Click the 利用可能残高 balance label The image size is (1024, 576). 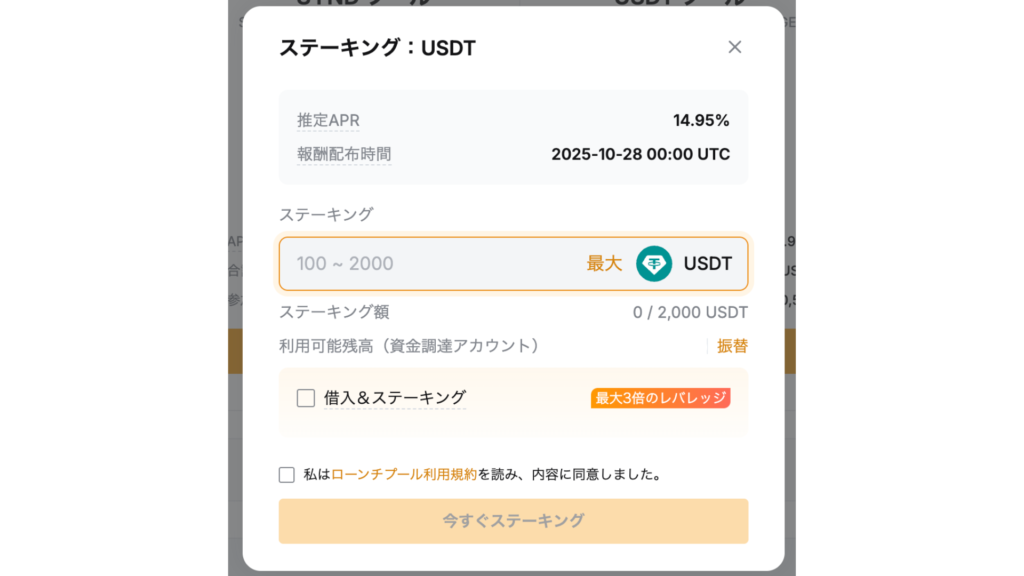click(409, 346)
